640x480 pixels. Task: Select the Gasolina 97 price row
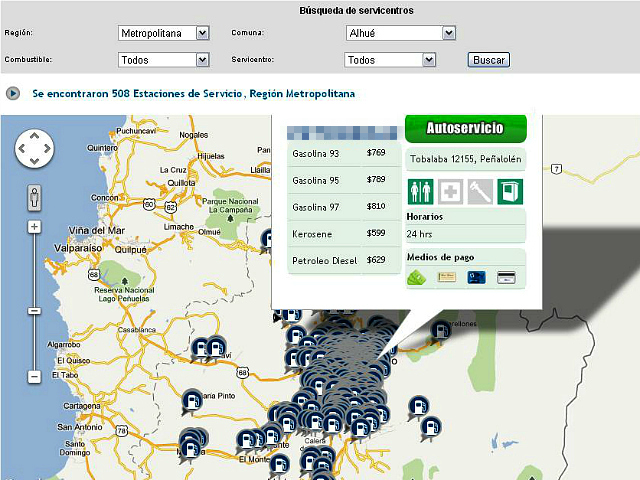click(344, 207)
